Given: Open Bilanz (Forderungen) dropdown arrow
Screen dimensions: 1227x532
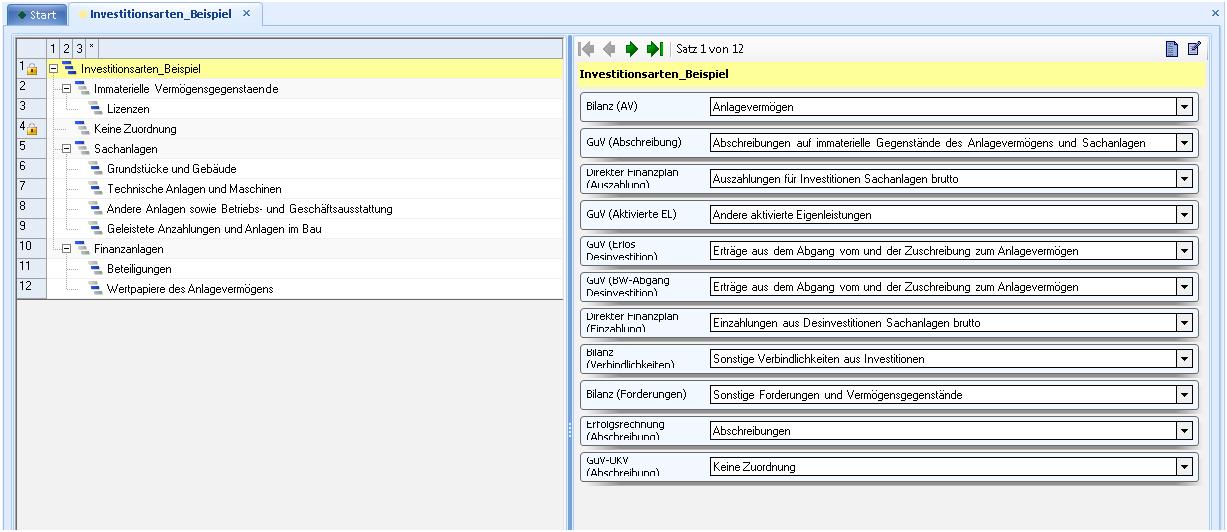Looking at the screenshot, I should [x=1185, y=395].
